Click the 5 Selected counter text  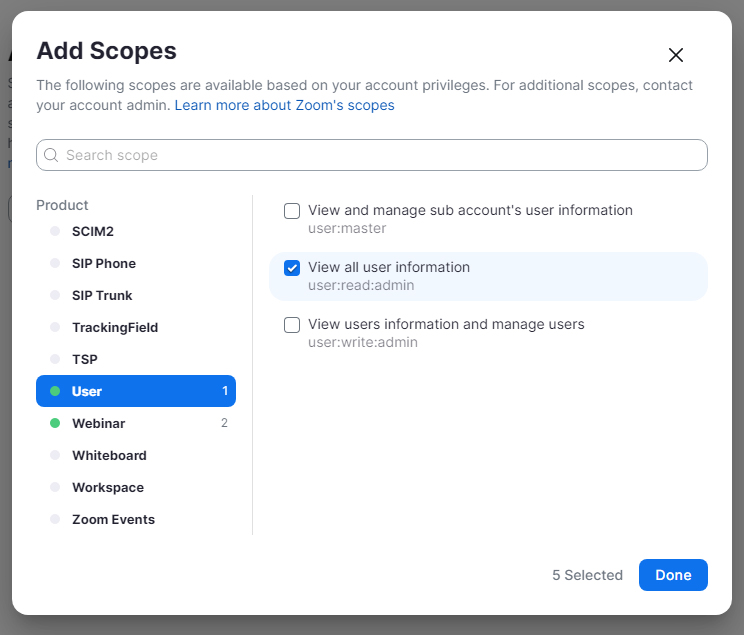(587, 575)
